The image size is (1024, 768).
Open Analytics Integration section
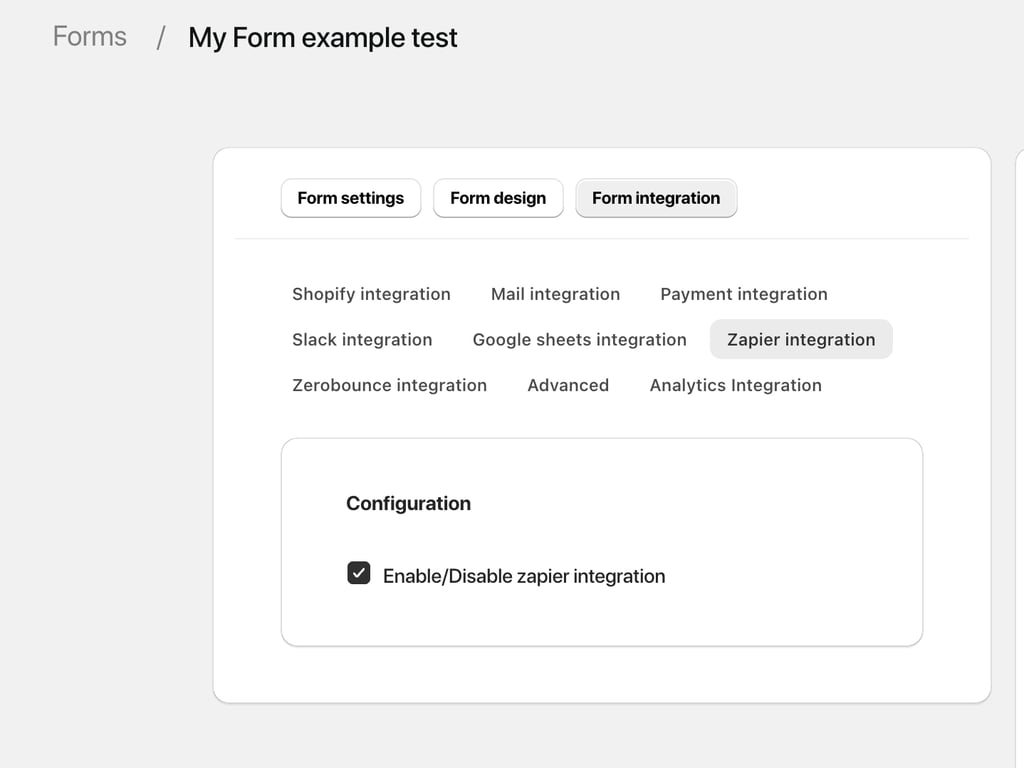(x=736, y=386)
